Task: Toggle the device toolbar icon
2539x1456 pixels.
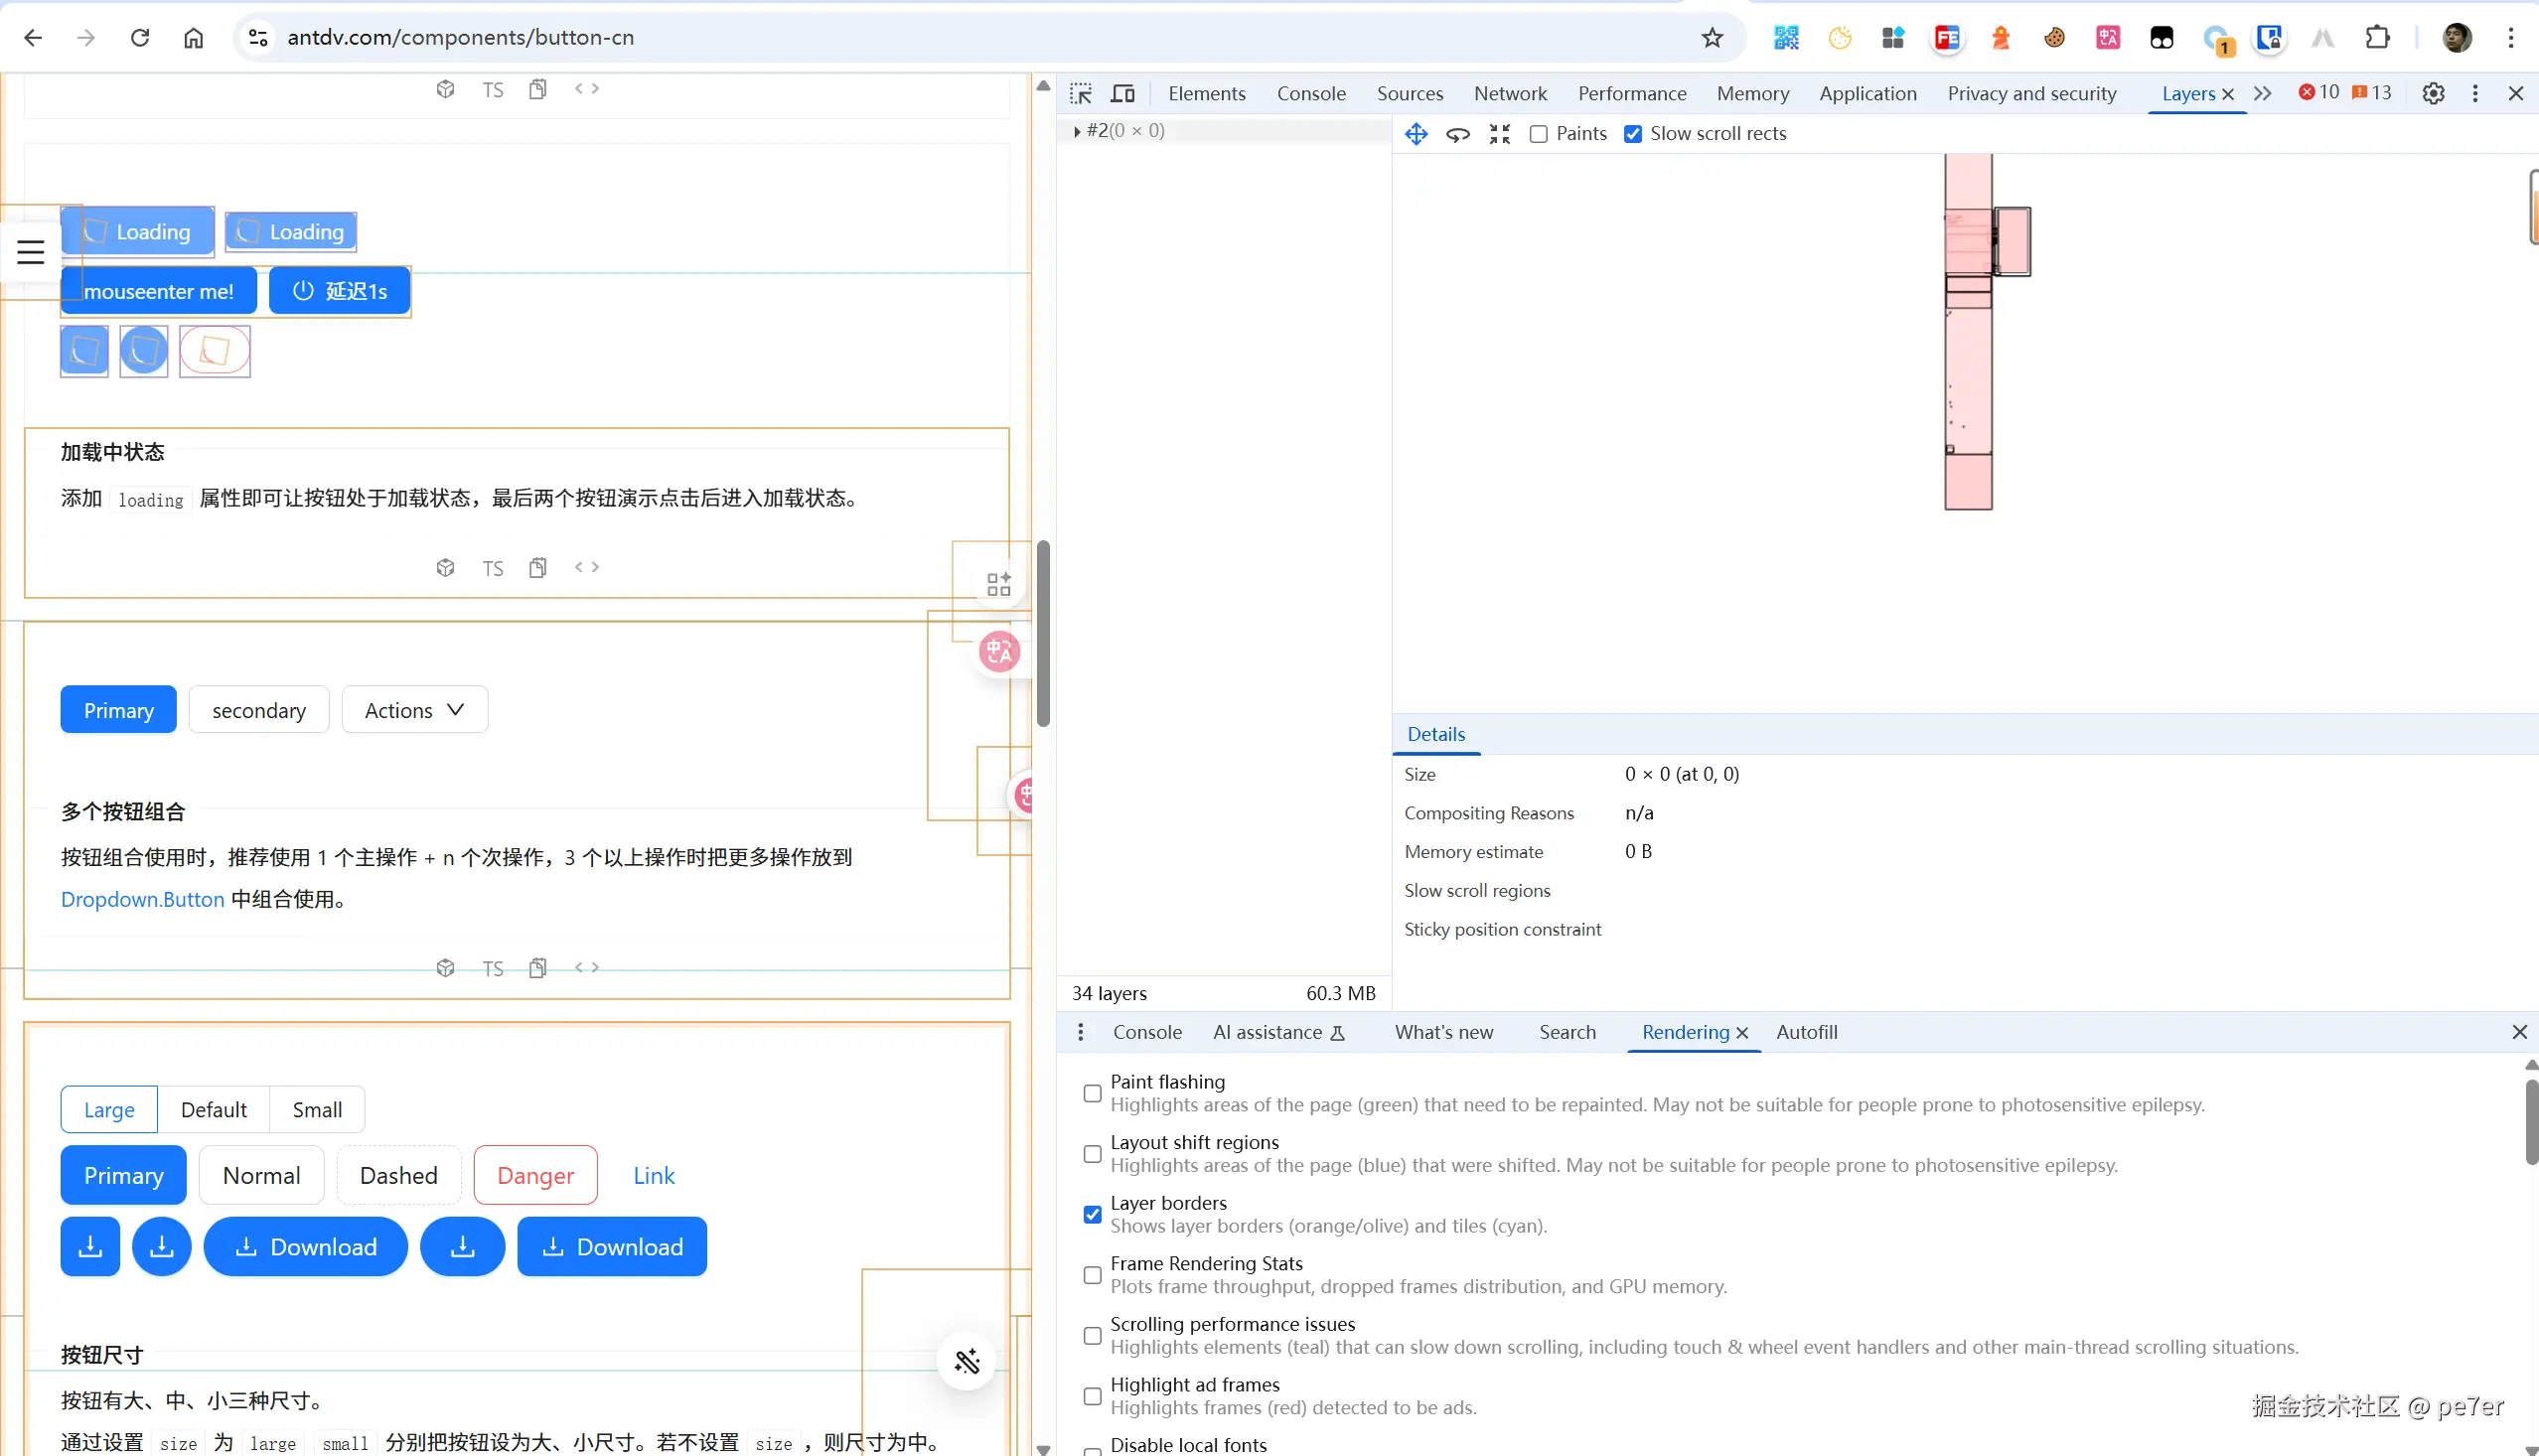Action: pyautogui.click(x=1123, y=93)
